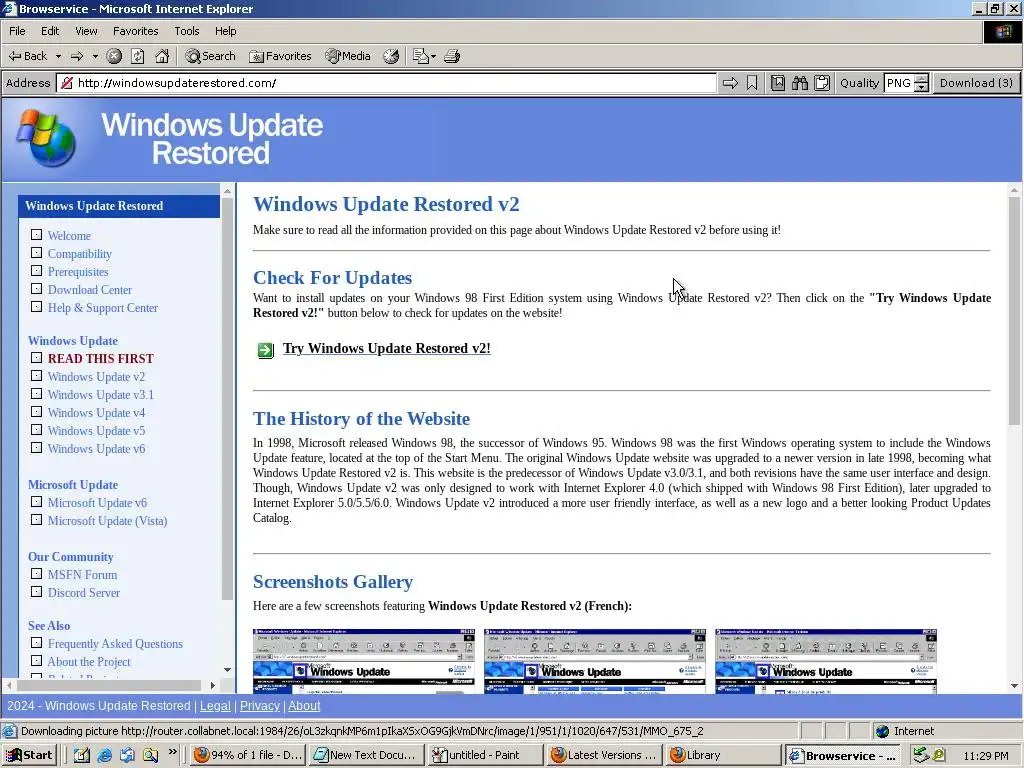1024x768 pixels.
Task: Open the READ THIS FIRST link
Action: point(101,359)
